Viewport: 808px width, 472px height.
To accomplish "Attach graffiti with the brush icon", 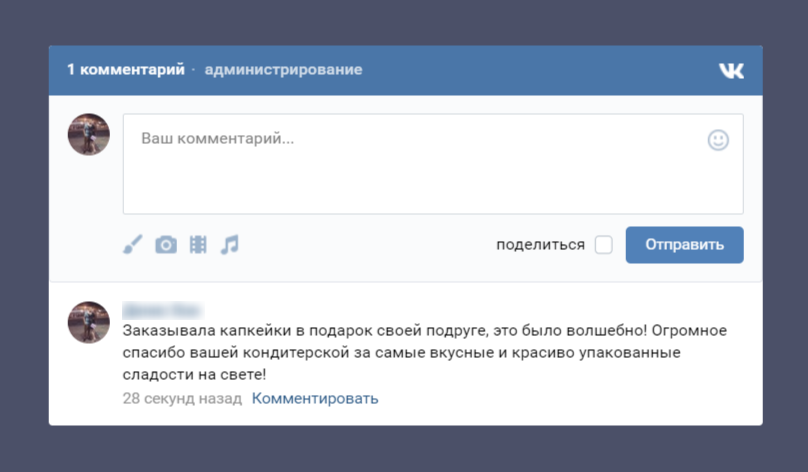I will [x=133, y=245].
